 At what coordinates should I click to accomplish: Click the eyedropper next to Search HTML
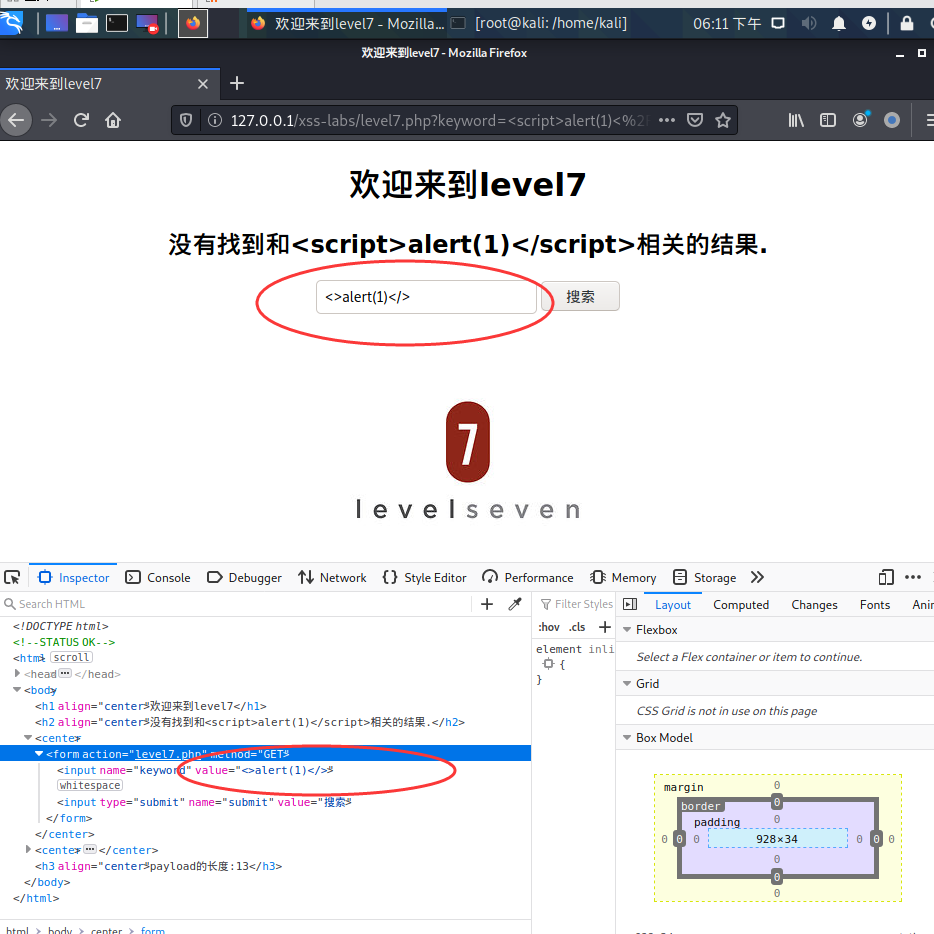[x=515, y=604]
